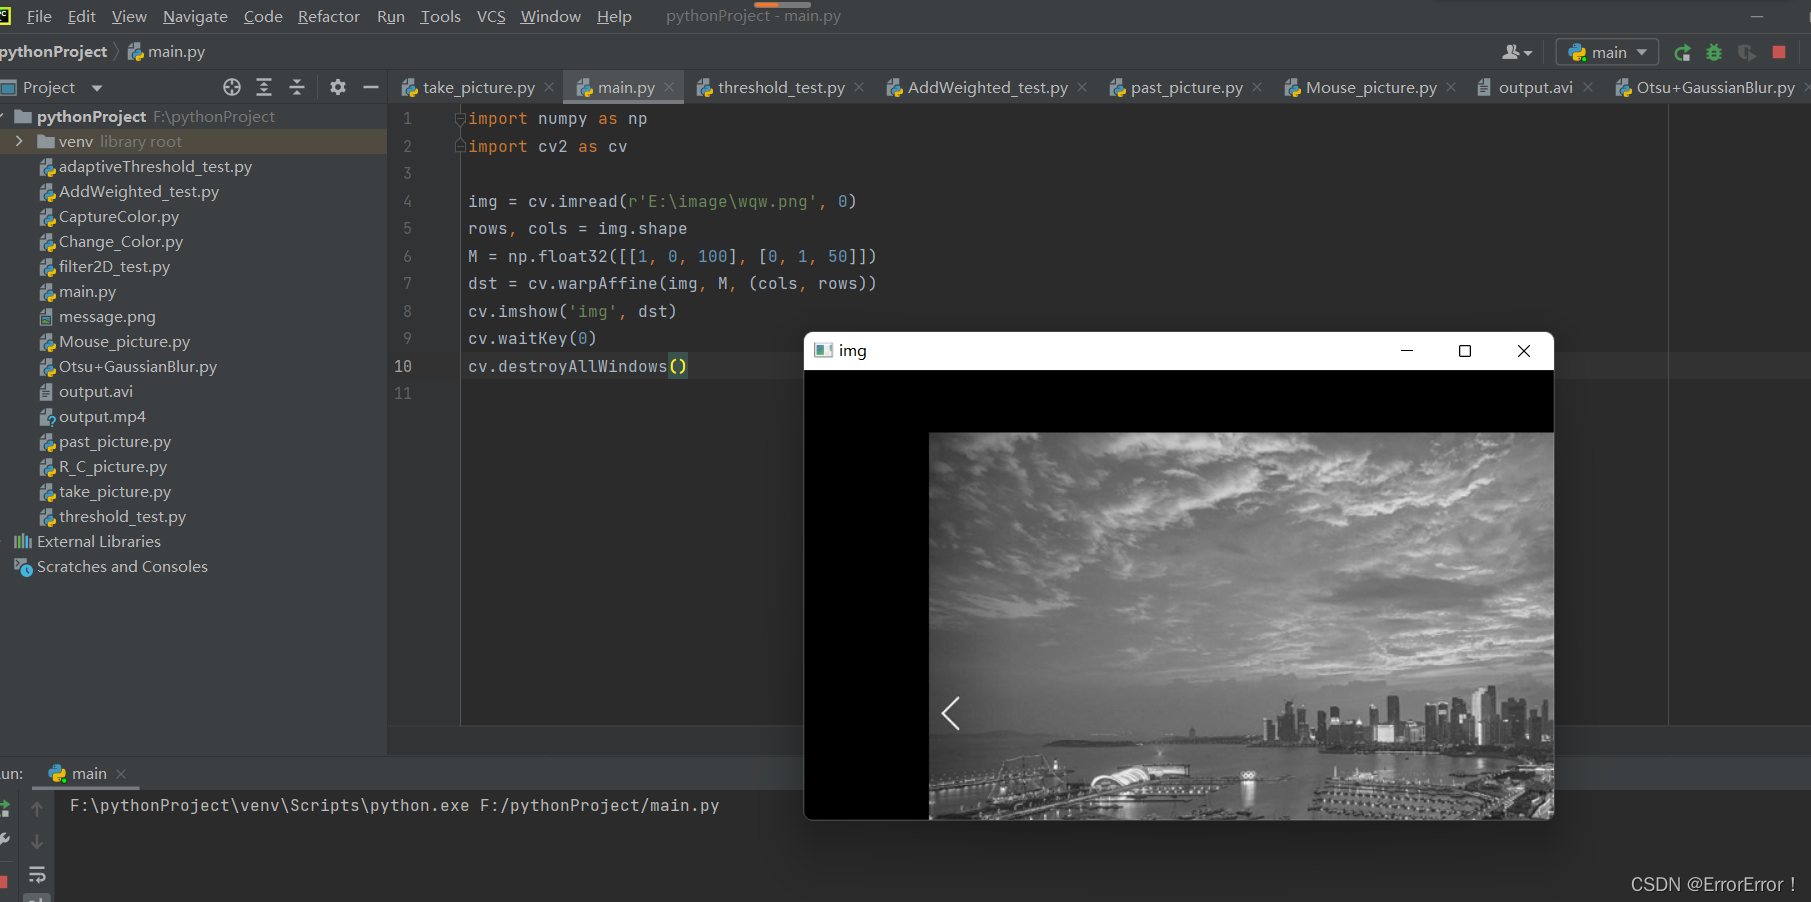1811x902 pixels.
Task: Close the threshold_test.py tab
Action: 859,88
